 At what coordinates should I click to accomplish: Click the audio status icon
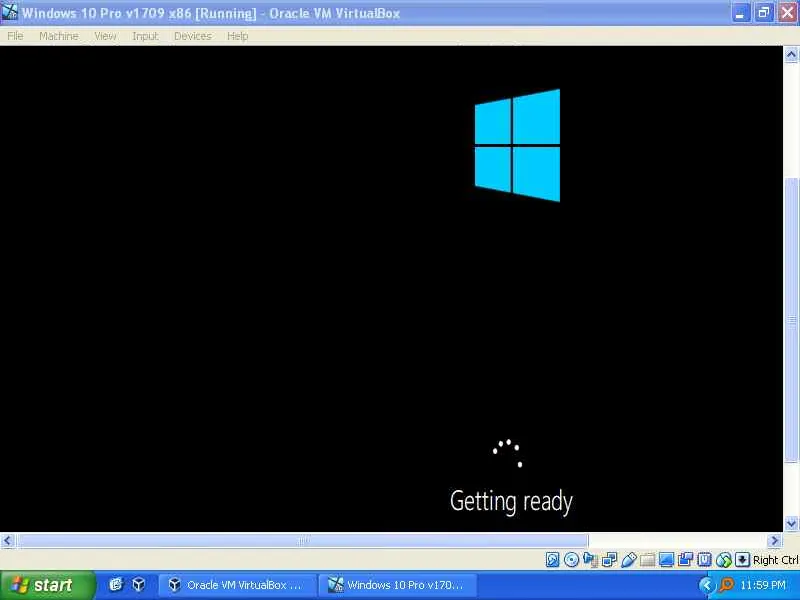point(590,560)
